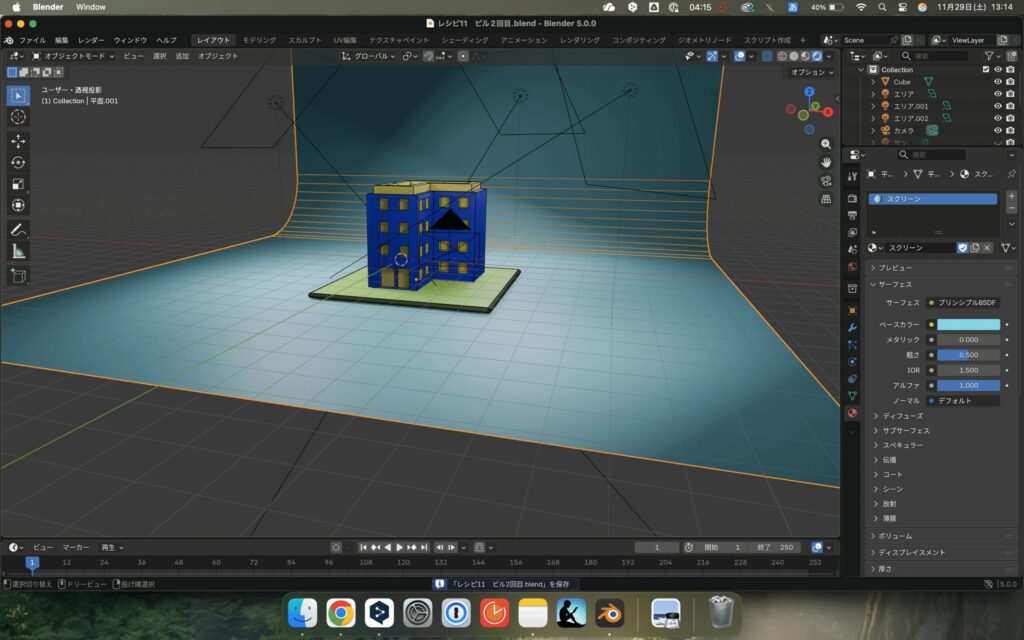Open the Tool properties tab
This screenshot has height=640, width=1024.
[x=852, y=176]
